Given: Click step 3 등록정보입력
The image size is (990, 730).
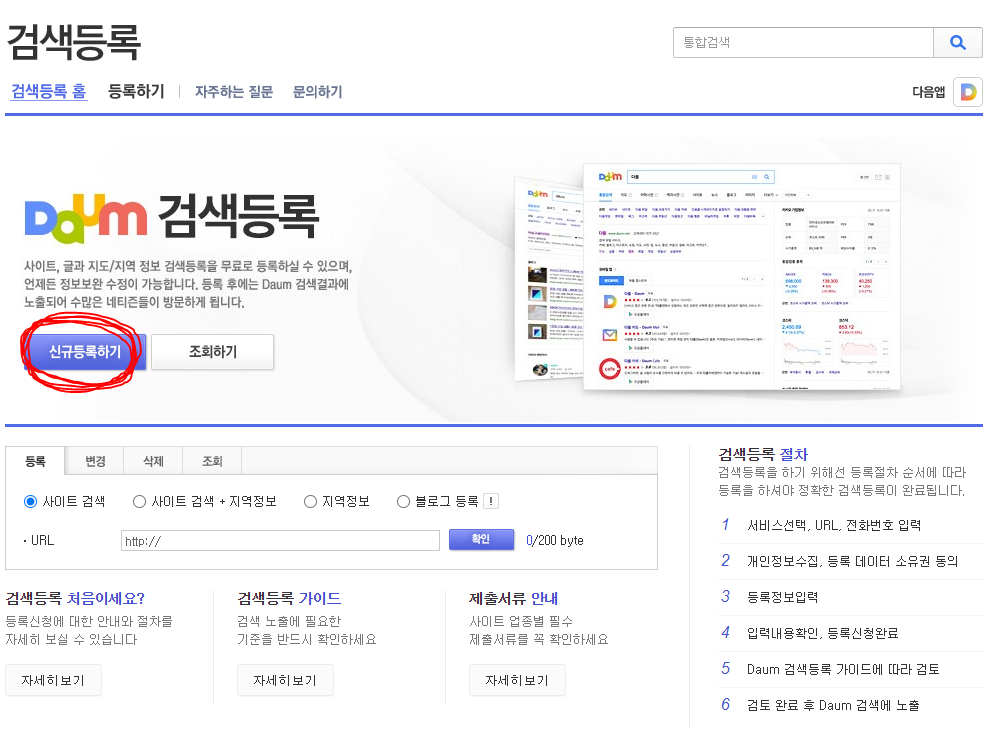Looking at the screenshot, I should click(782, 597).
